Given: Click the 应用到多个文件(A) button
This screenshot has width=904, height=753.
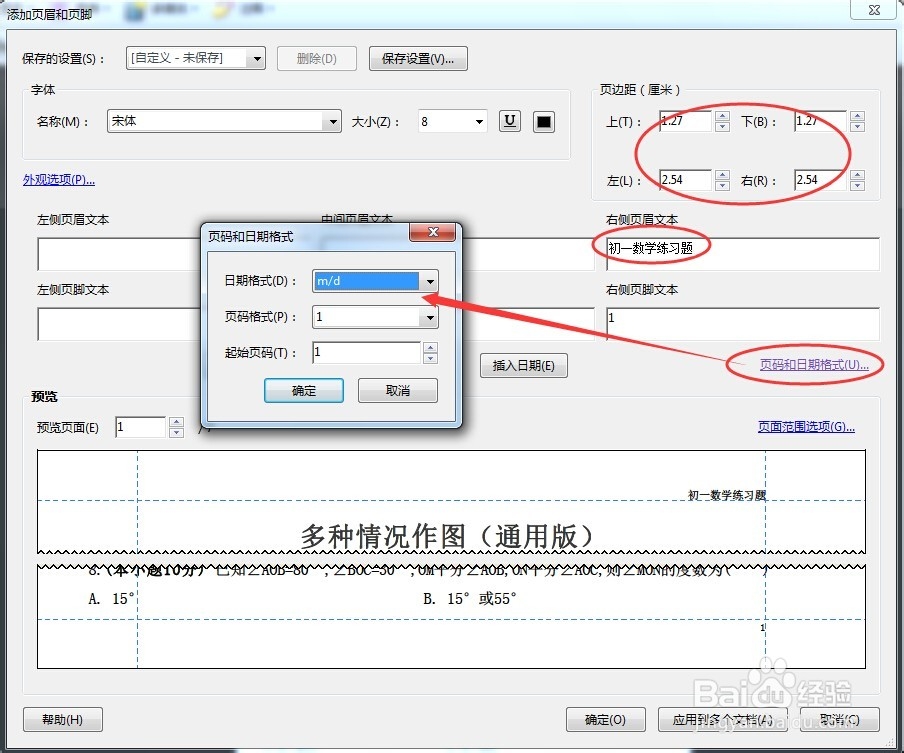Looking at the screenshot, I should pos(722,719).
